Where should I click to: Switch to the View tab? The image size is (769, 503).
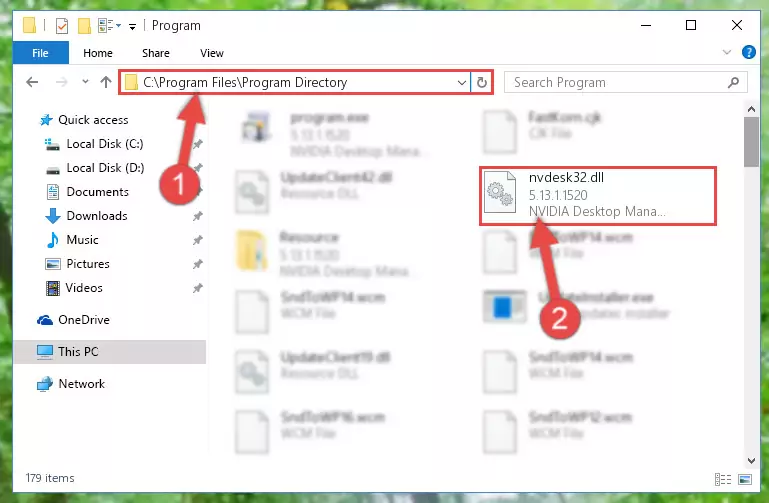212,53
